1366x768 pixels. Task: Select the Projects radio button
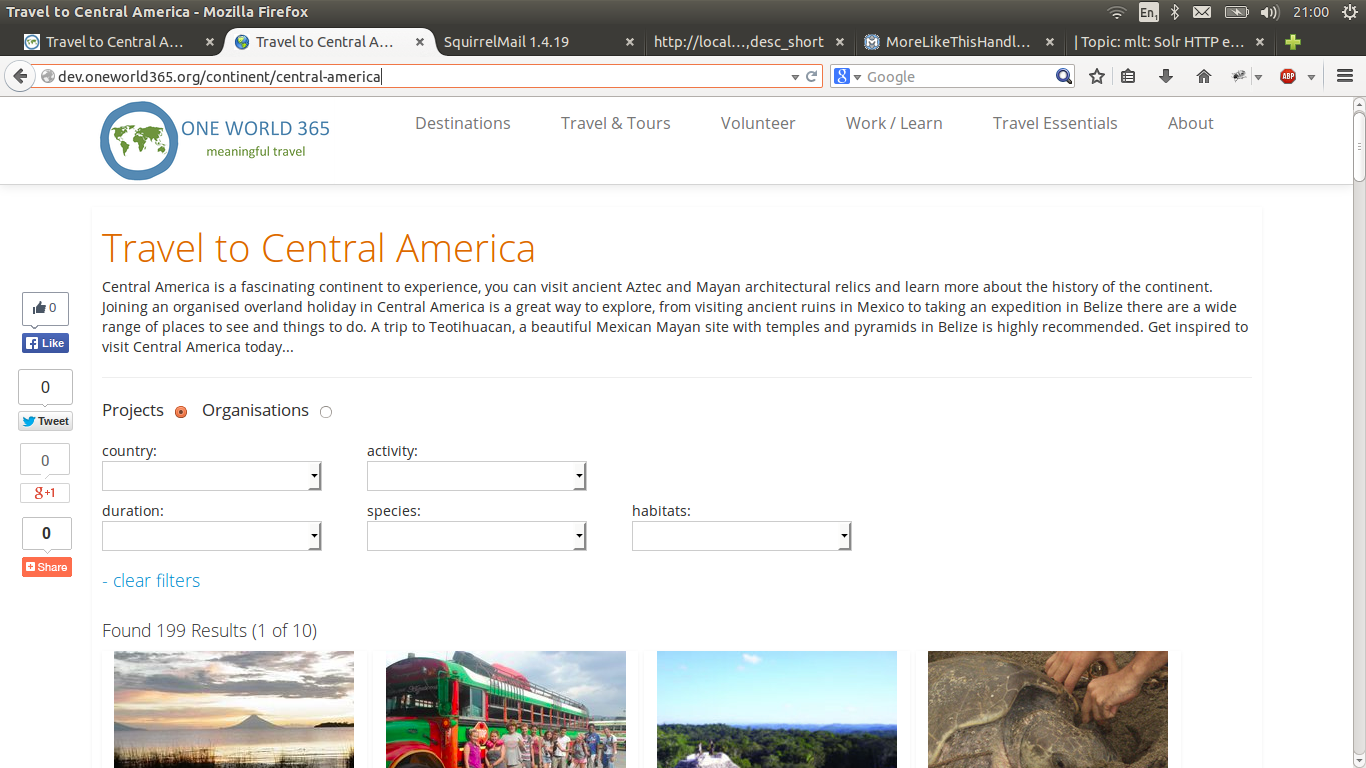click(181, 412)
